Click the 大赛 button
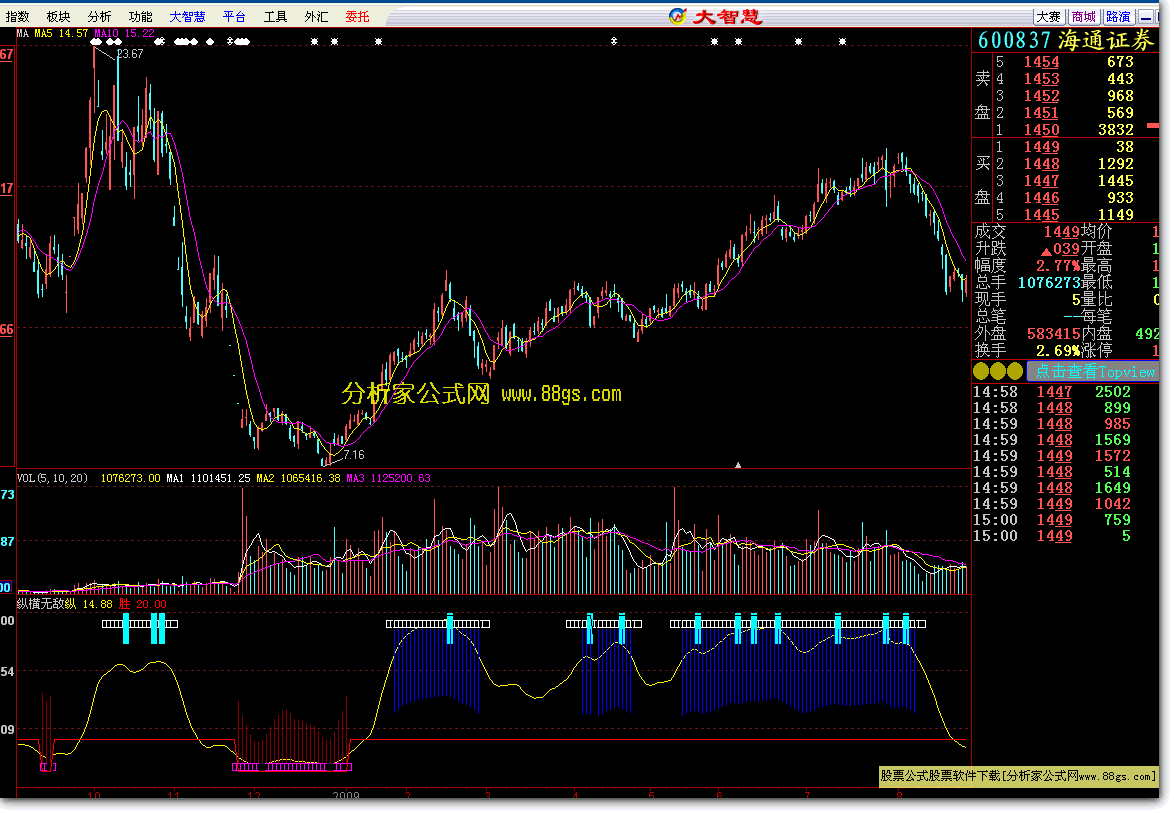 tap(1049, 16)
